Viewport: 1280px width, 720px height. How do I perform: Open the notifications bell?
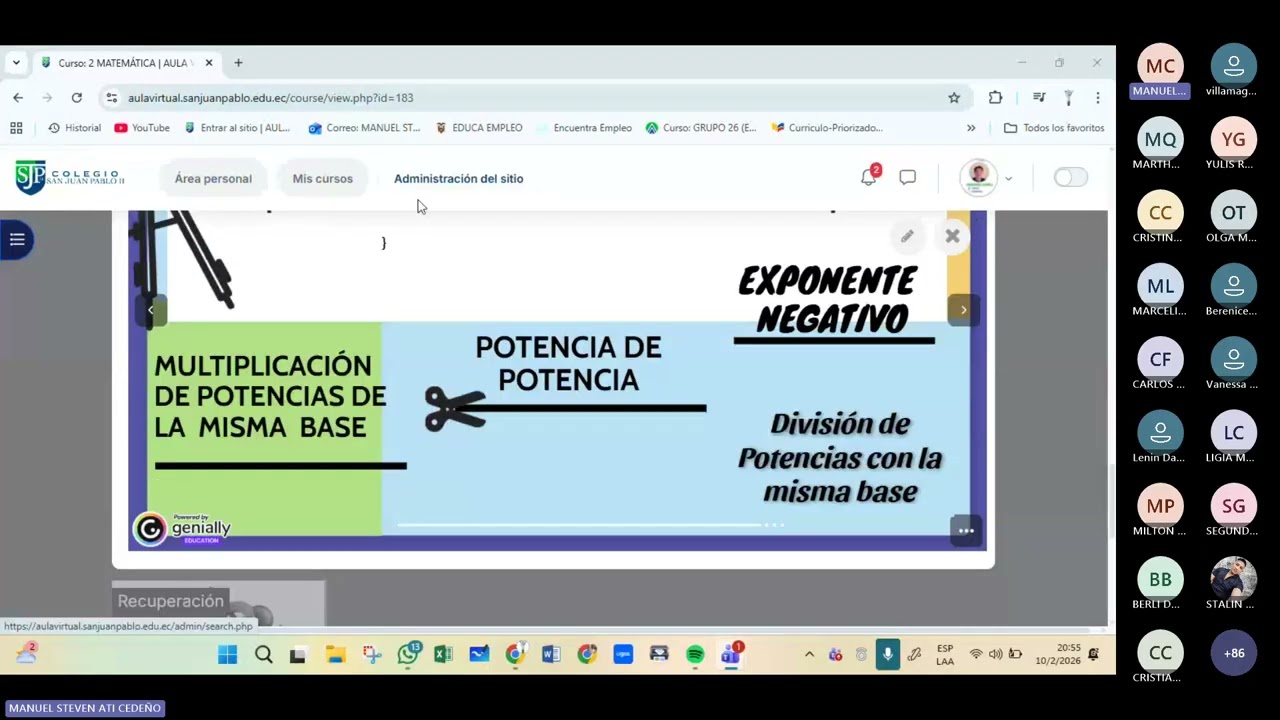pos(869,177)
